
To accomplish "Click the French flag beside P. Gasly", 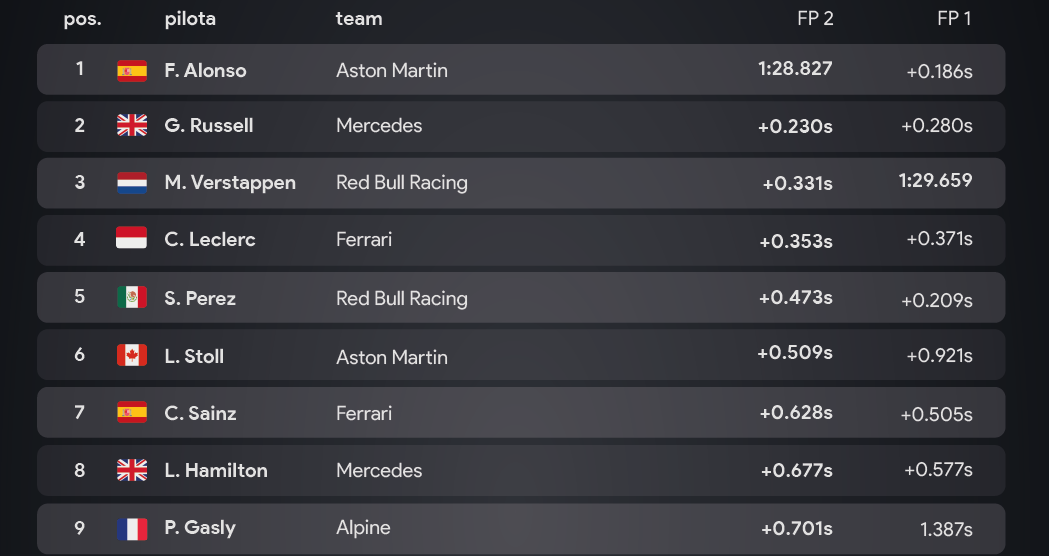I will pyautogui.click(x=132, y=529).
